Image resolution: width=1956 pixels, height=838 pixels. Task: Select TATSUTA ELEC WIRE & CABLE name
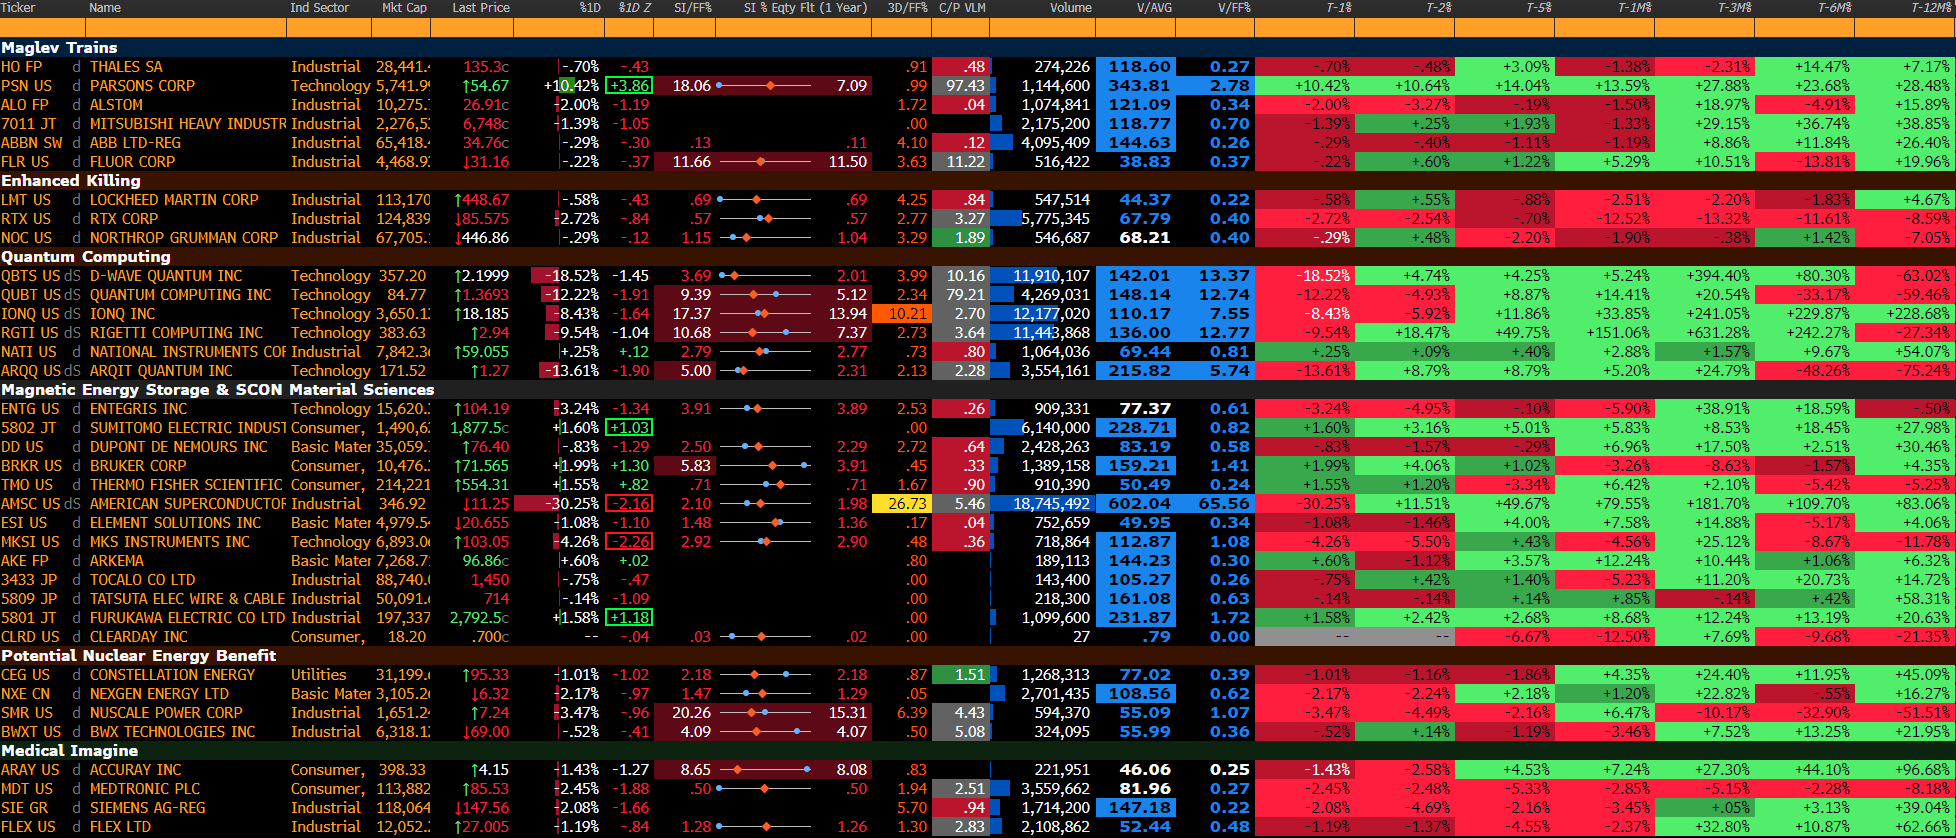188,599
